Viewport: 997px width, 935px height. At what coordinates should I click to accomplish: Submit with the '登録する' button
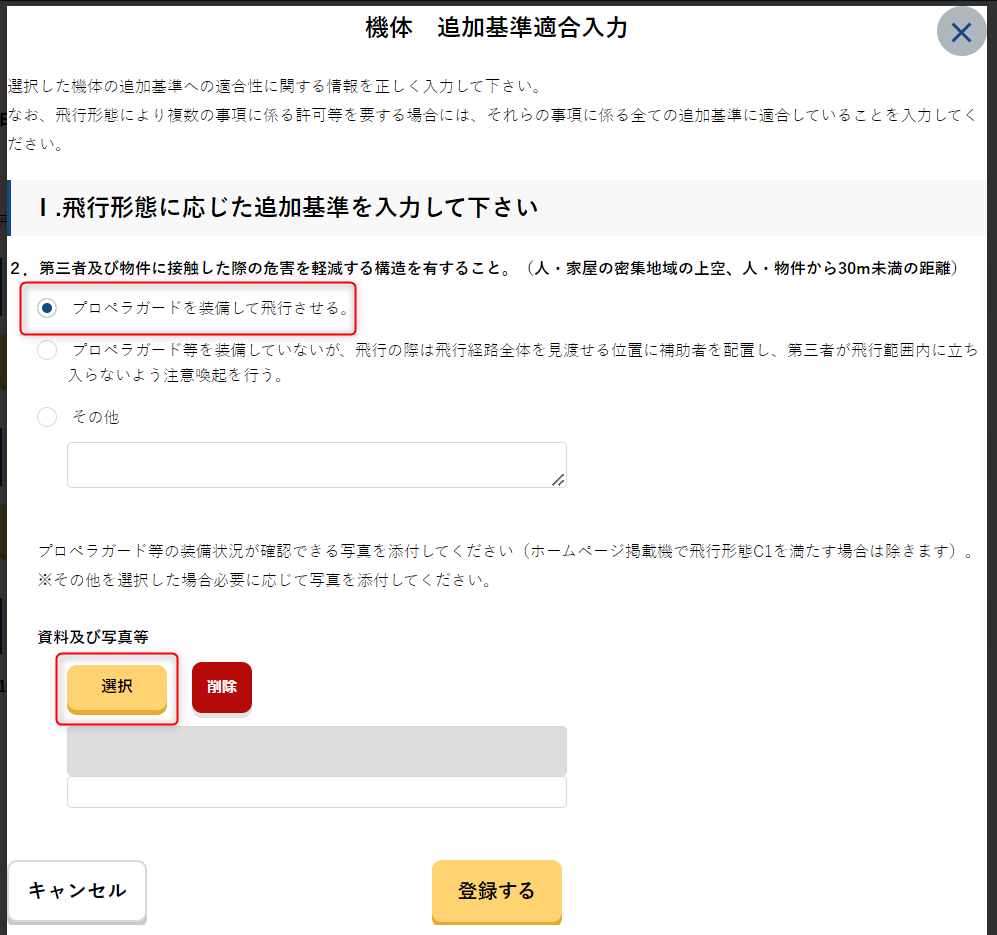coord(496,890)
